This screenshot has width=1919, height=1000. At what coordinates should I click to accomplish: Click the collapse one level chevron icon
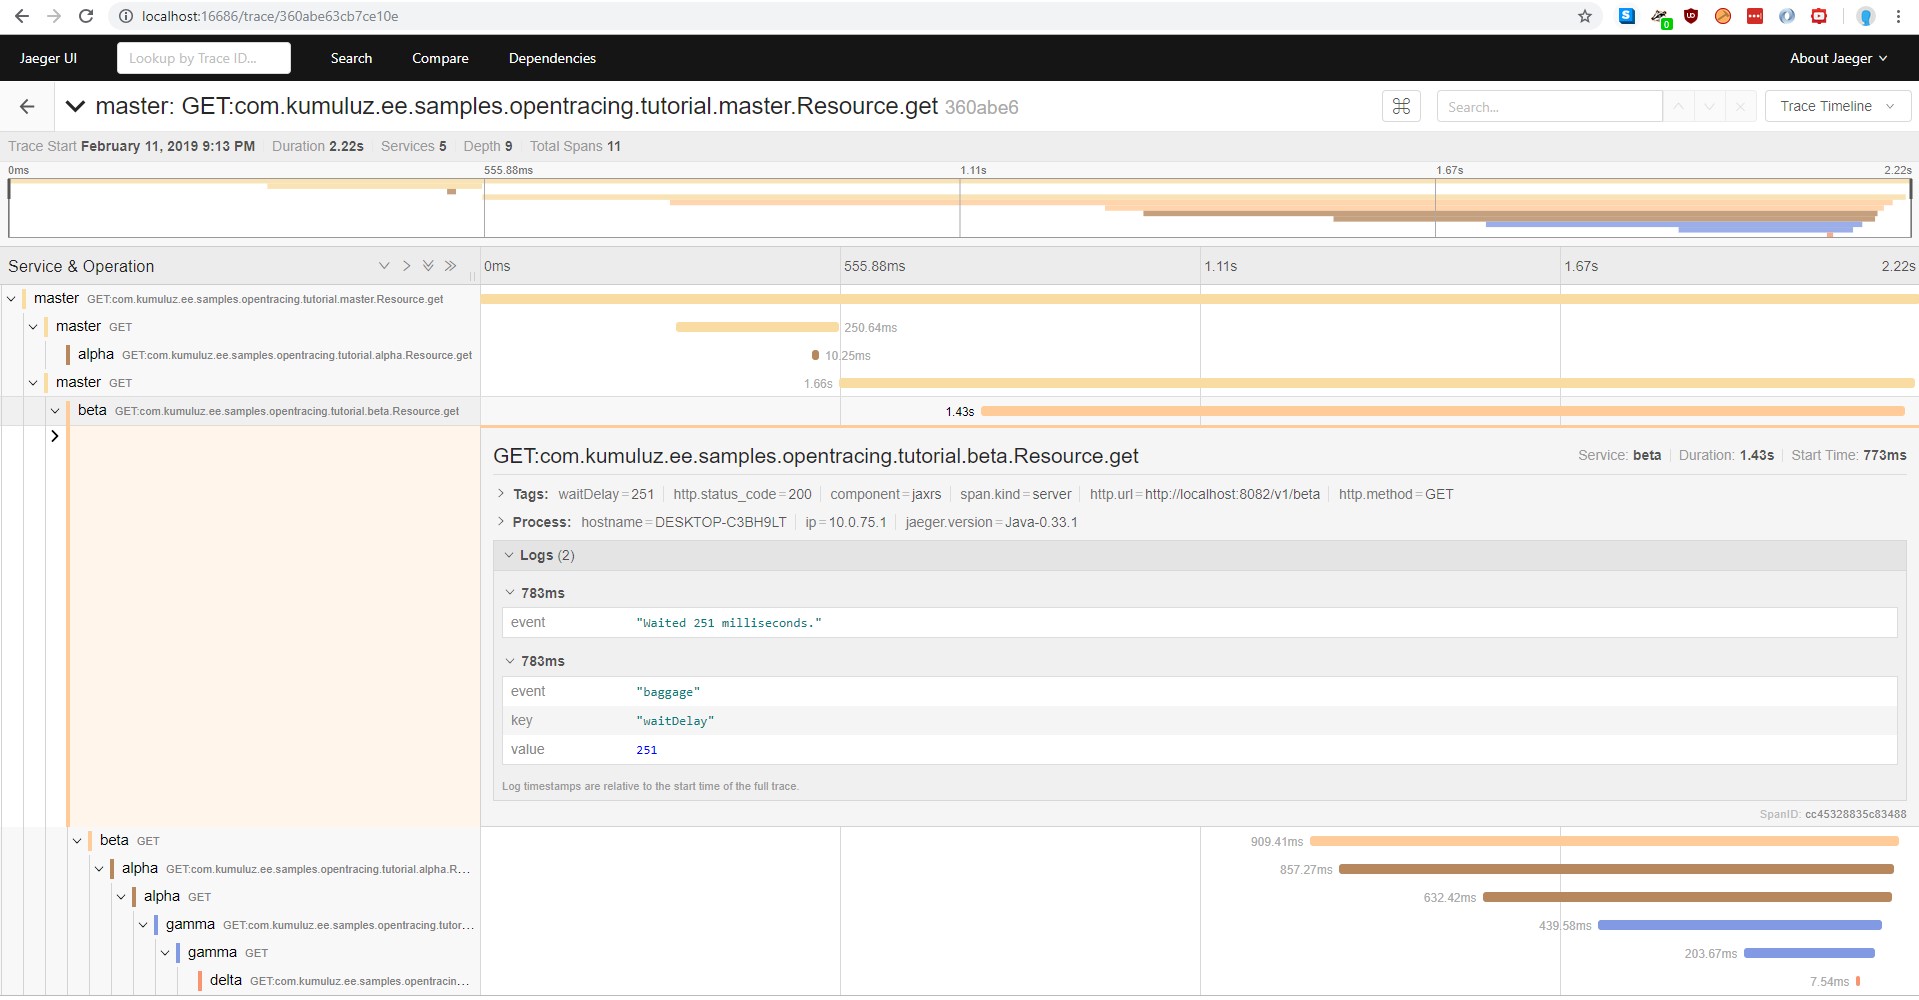tap(406, 266)
